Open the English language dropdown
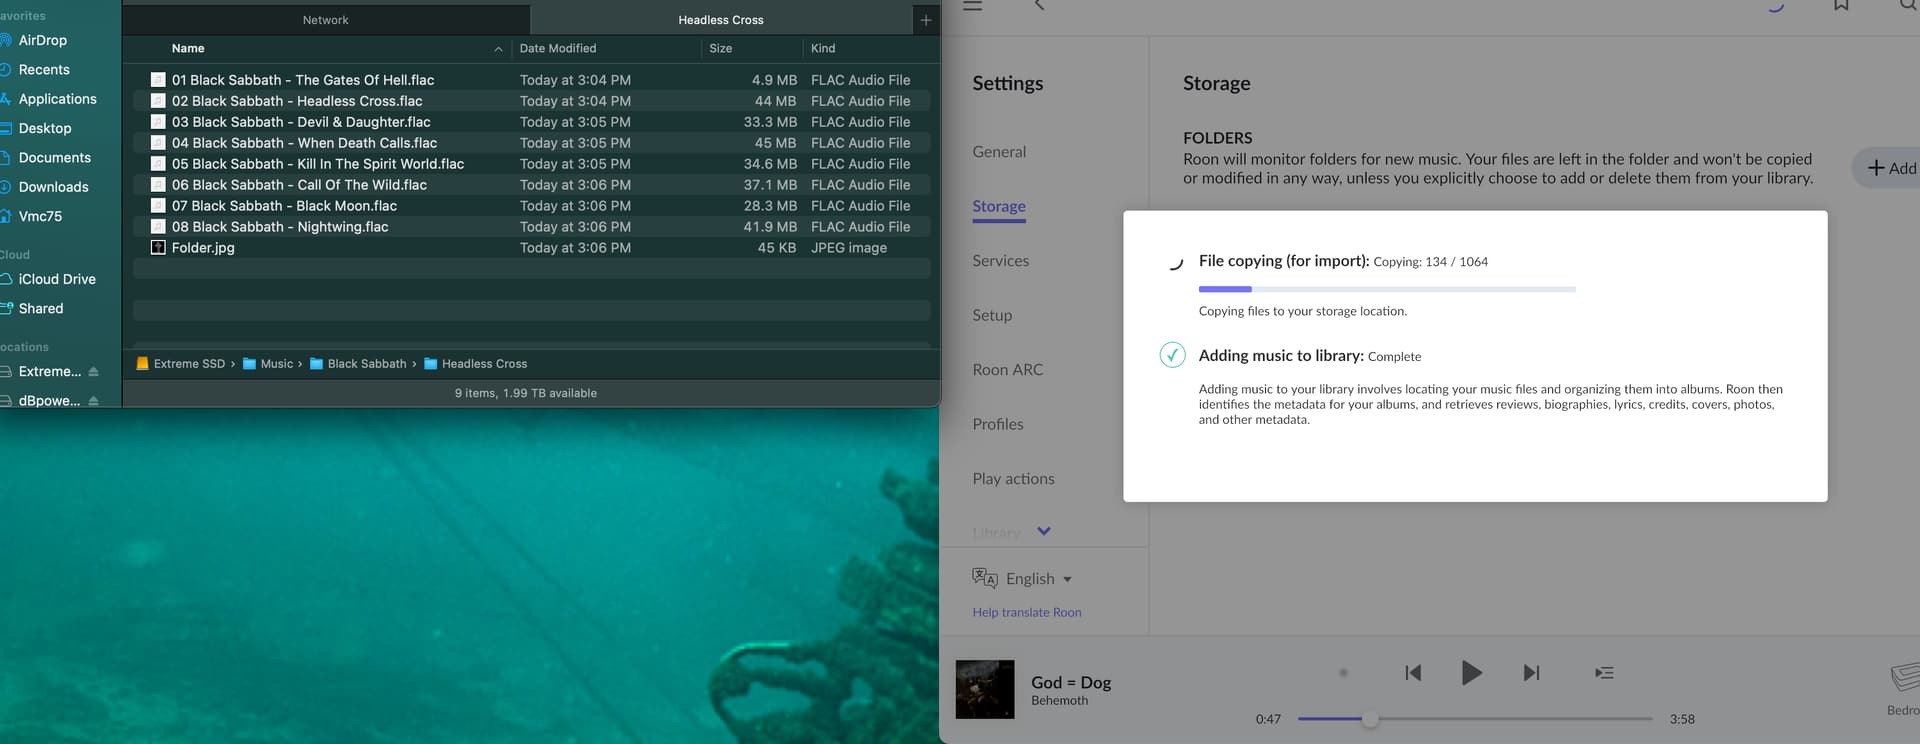Image resolution: width=1920 pixels, height=744 pixels. [x=1038, y=579]
